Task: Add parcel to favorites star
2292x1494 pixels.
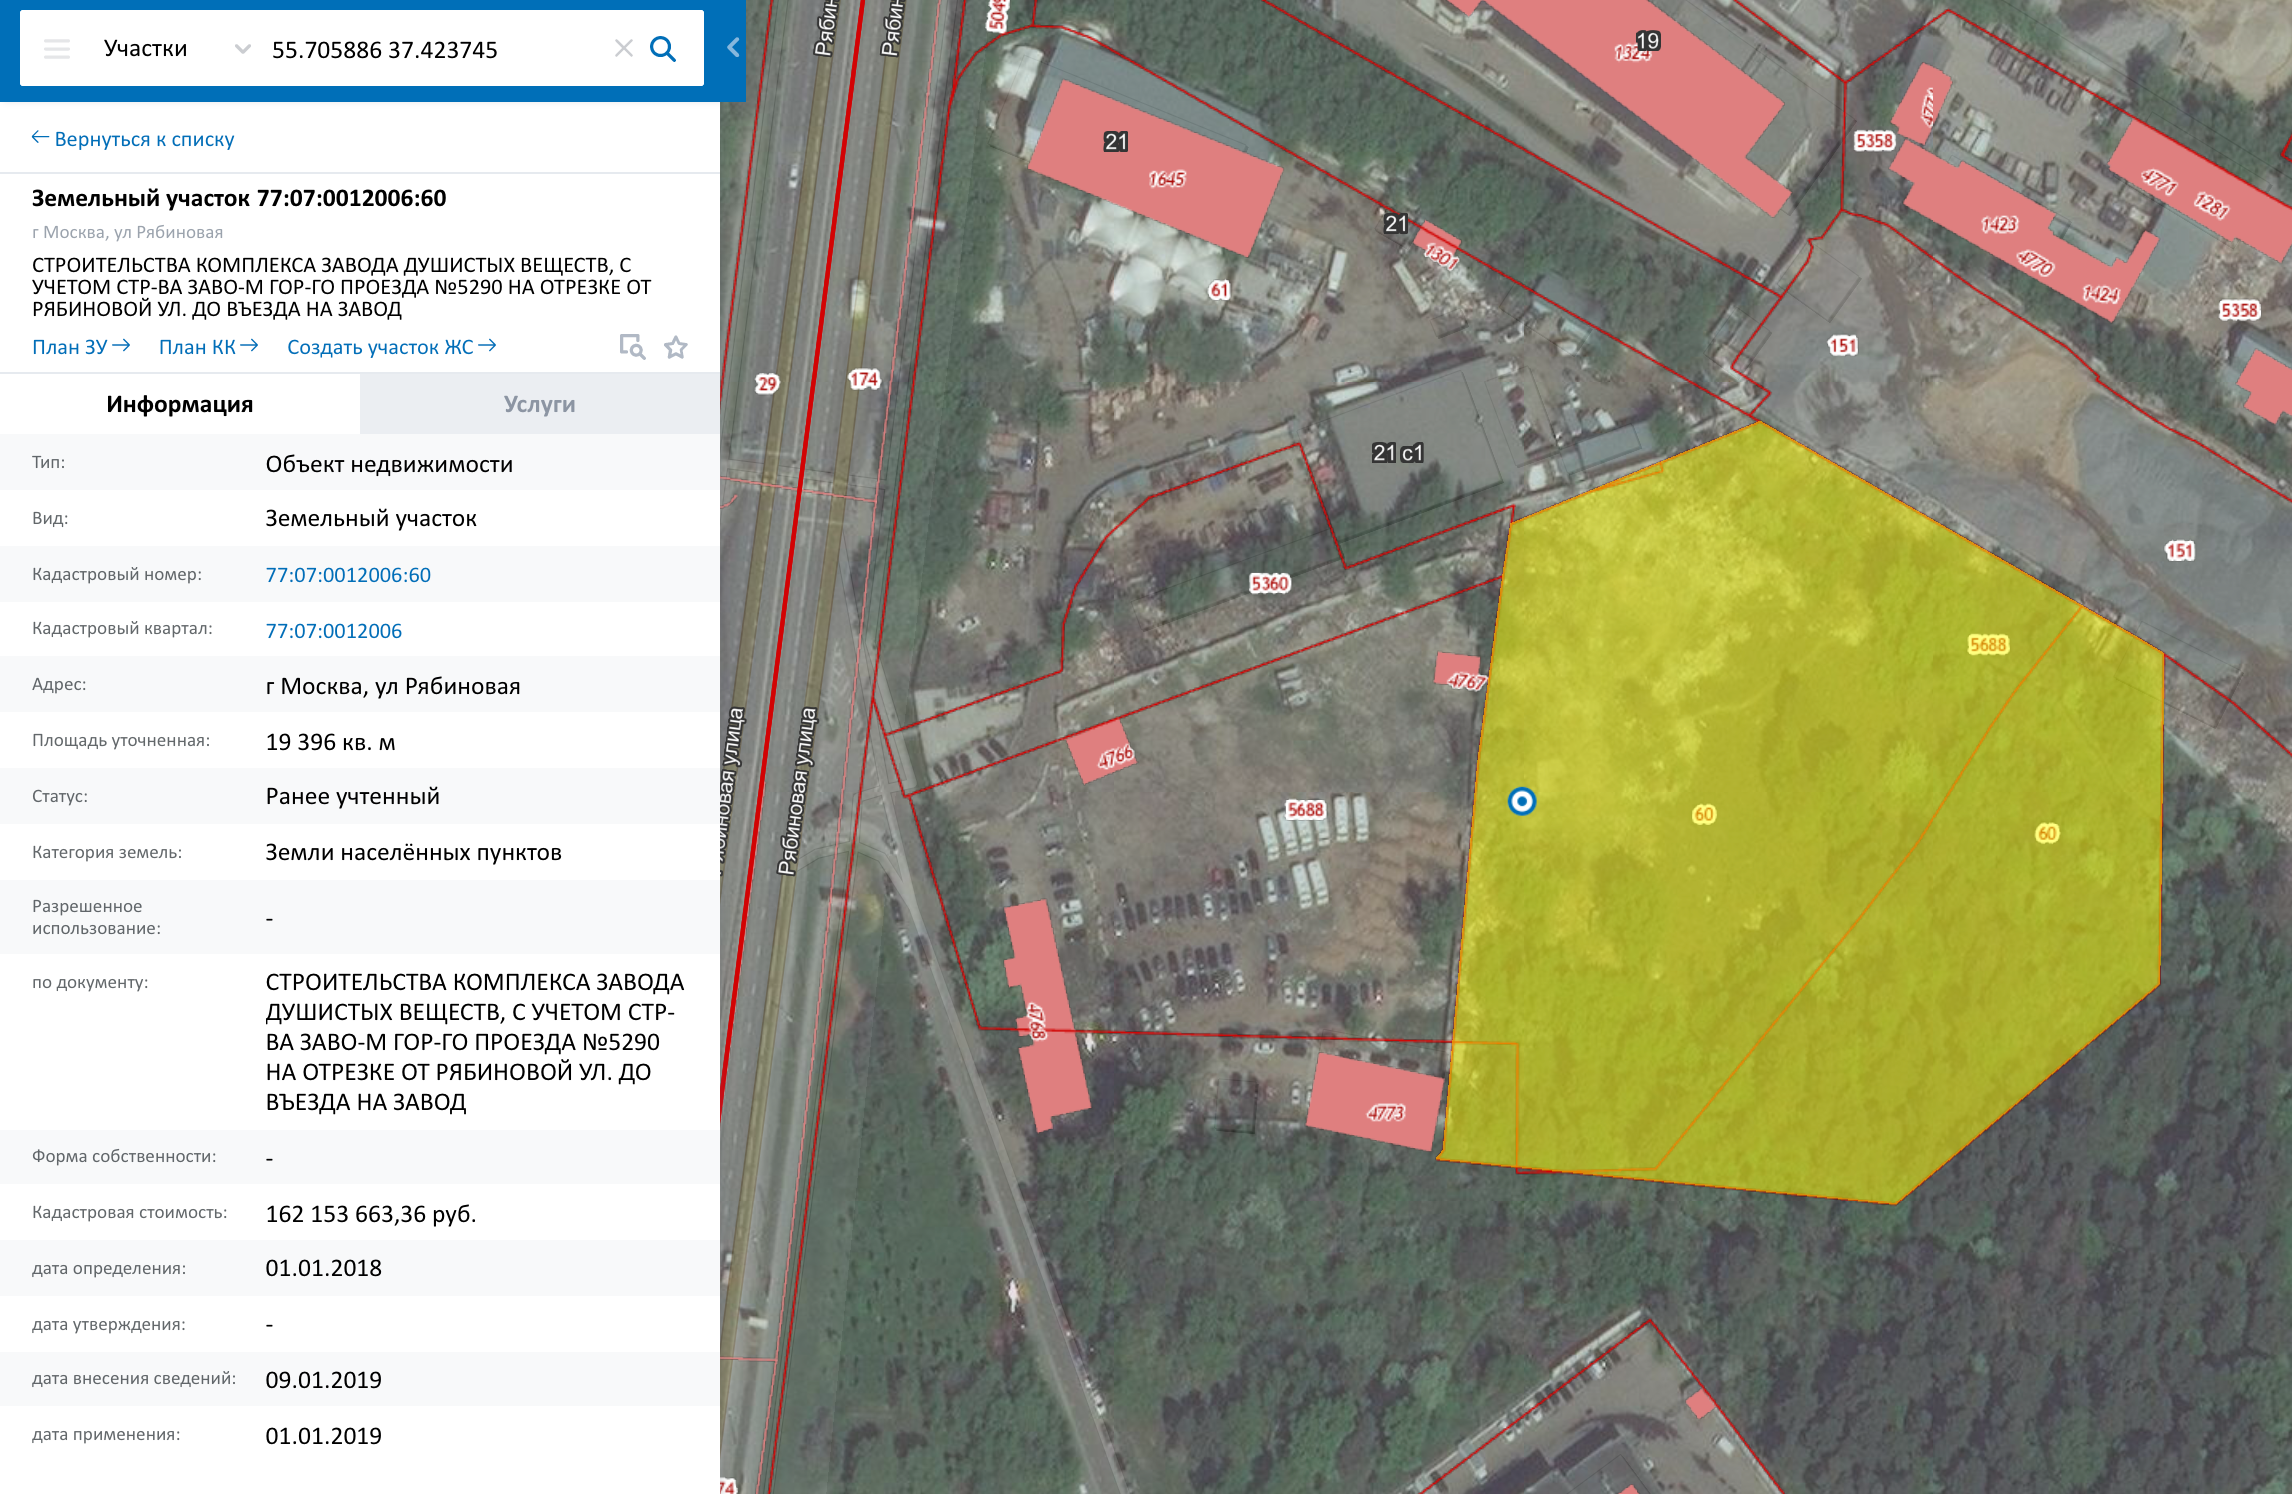Action: (676, 347)
